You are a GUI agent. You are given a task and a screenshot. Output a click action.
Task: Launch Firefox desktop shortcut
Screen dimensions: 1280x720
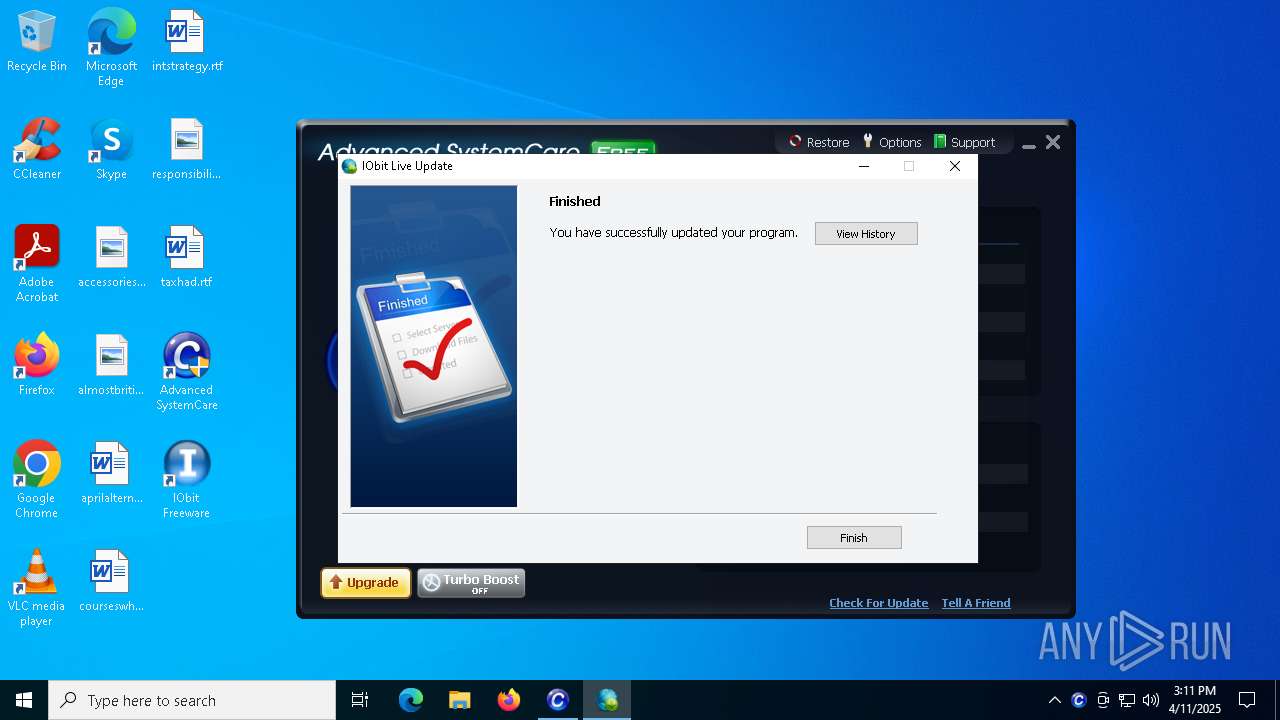click(37, 365)
